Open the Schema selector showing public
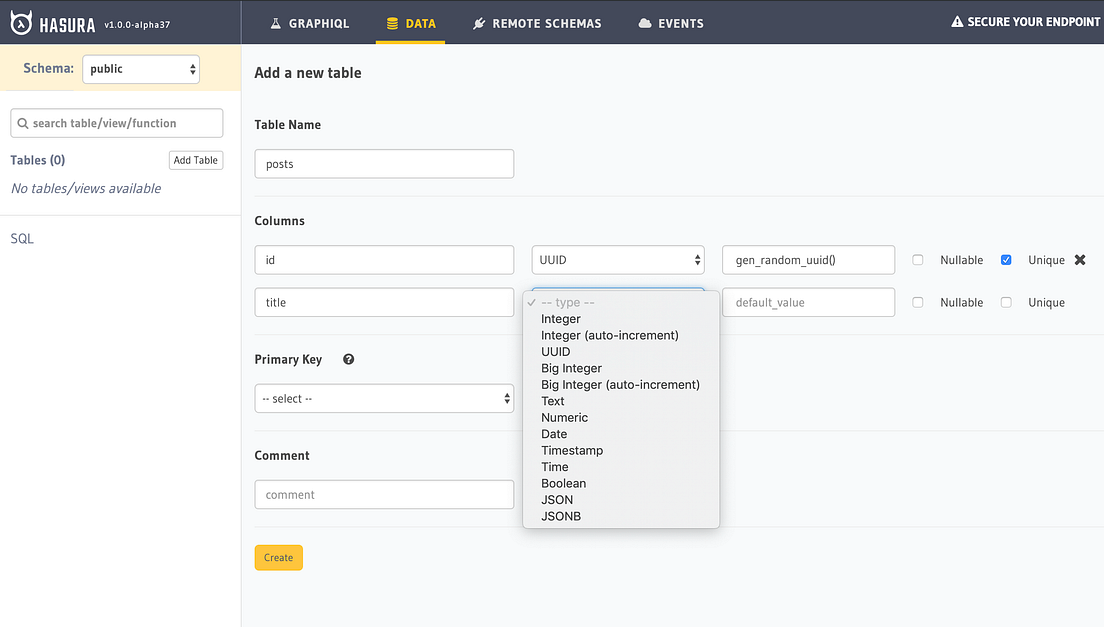 coord(140,69)
